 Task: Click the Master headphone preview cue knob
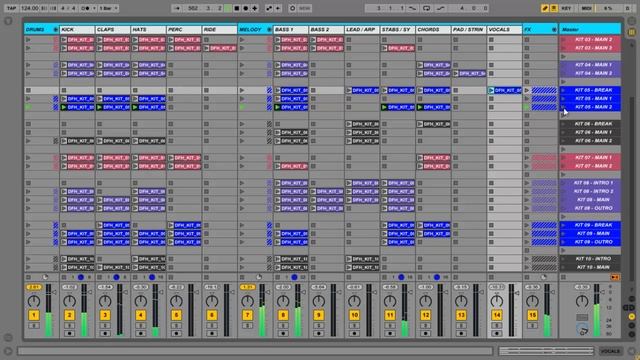582,329
